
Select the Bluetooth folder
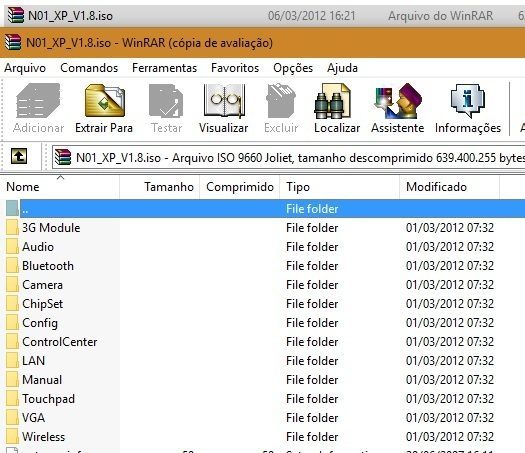pyautogui.click(x=48, y=266)
